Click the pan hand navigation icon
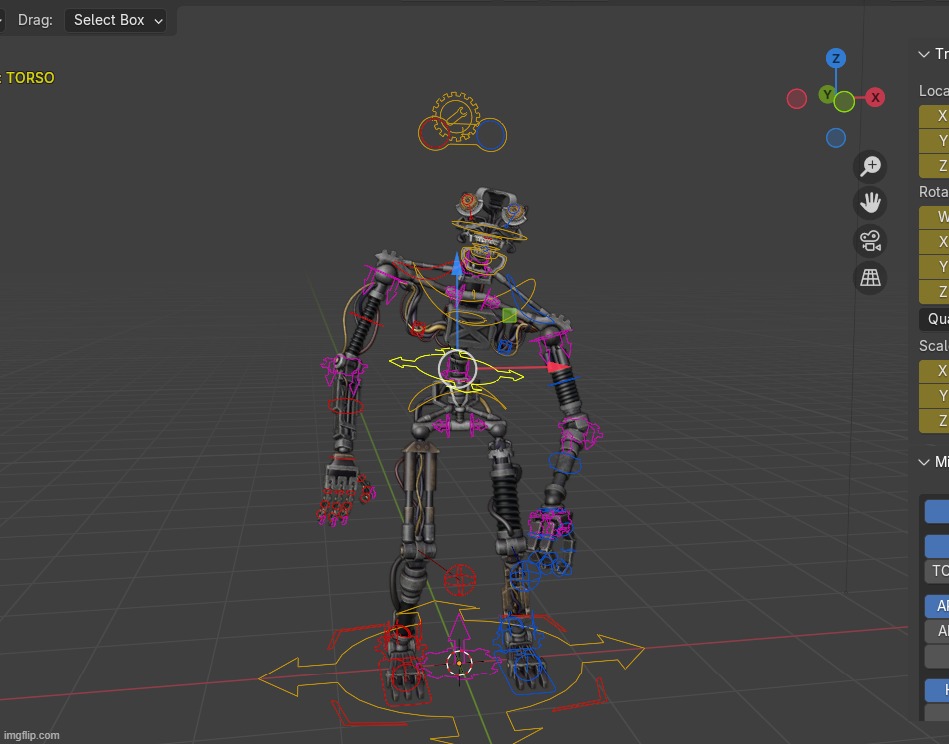 870,203
